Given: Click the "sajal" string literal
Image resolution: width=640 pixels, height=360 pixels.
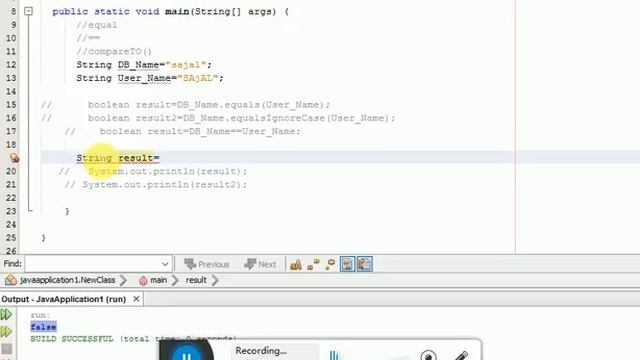Looking at the screenshot, I should [186, 64].
